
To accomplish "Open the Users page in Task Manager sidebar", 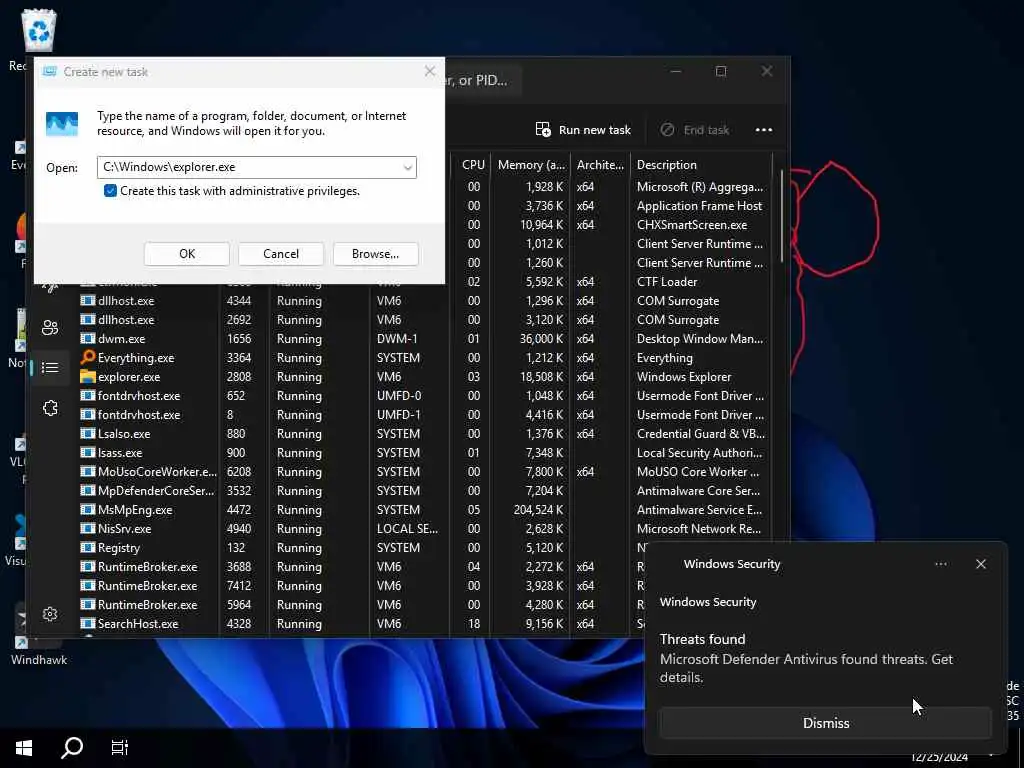I will pos(50,327).
